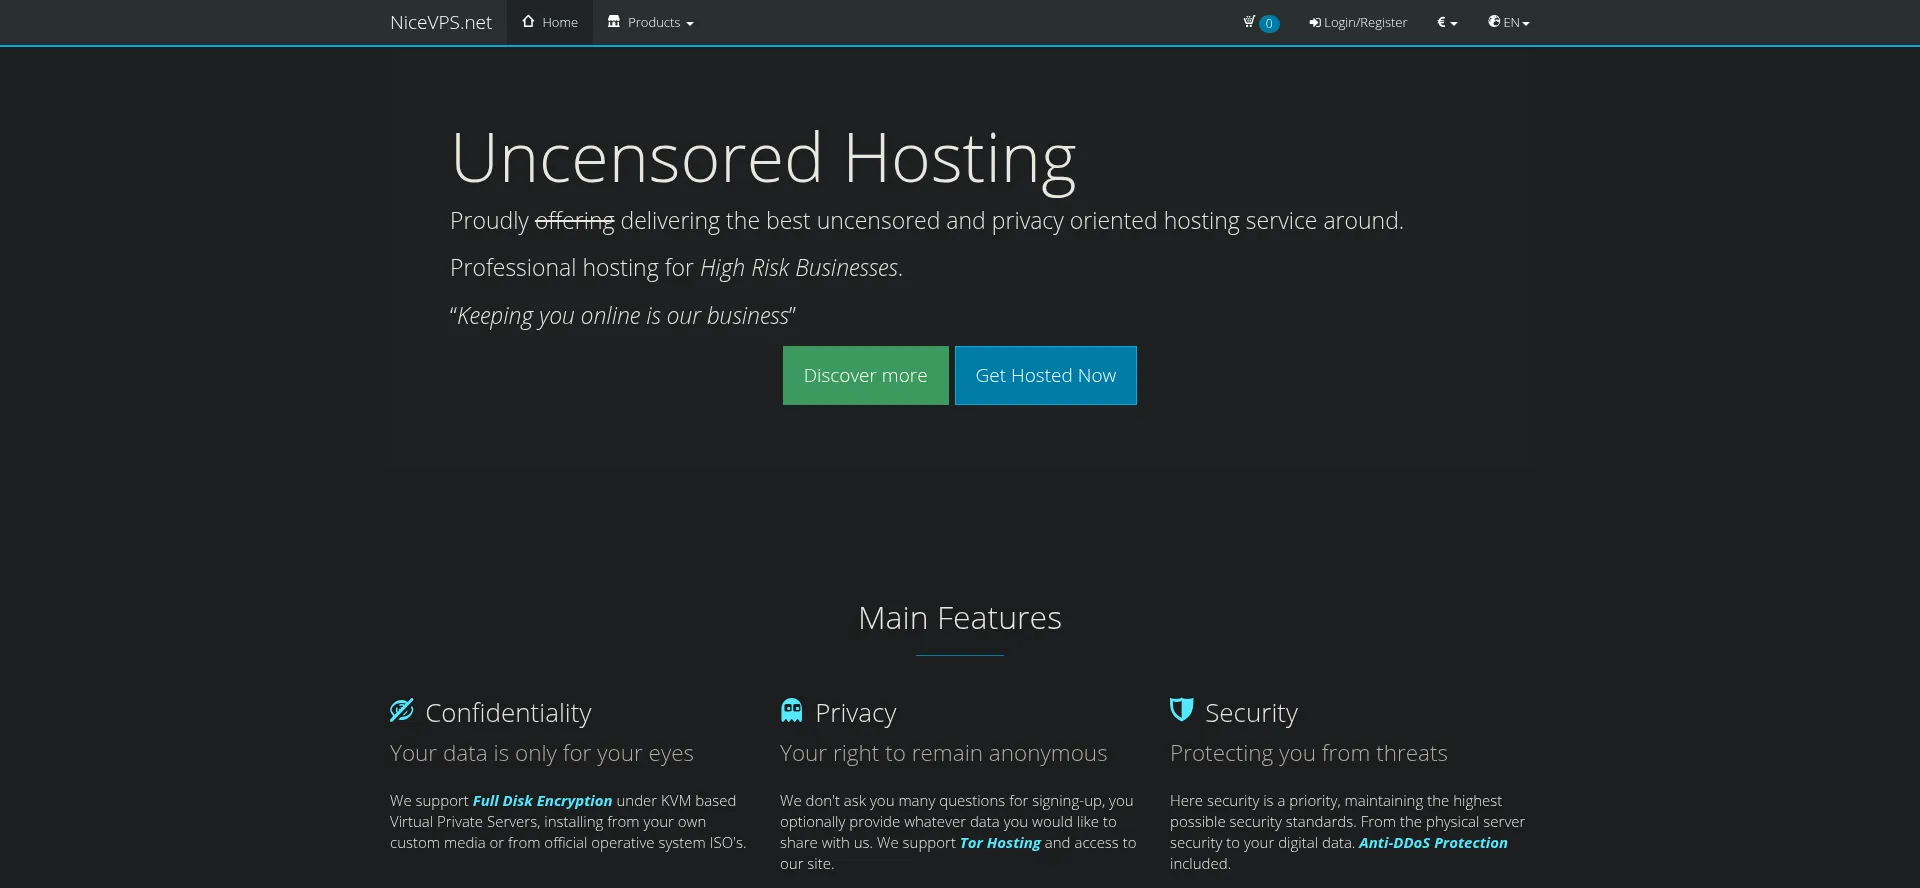Expand the EN language dropdown
1920x888 pixels.
point(1509,22)
